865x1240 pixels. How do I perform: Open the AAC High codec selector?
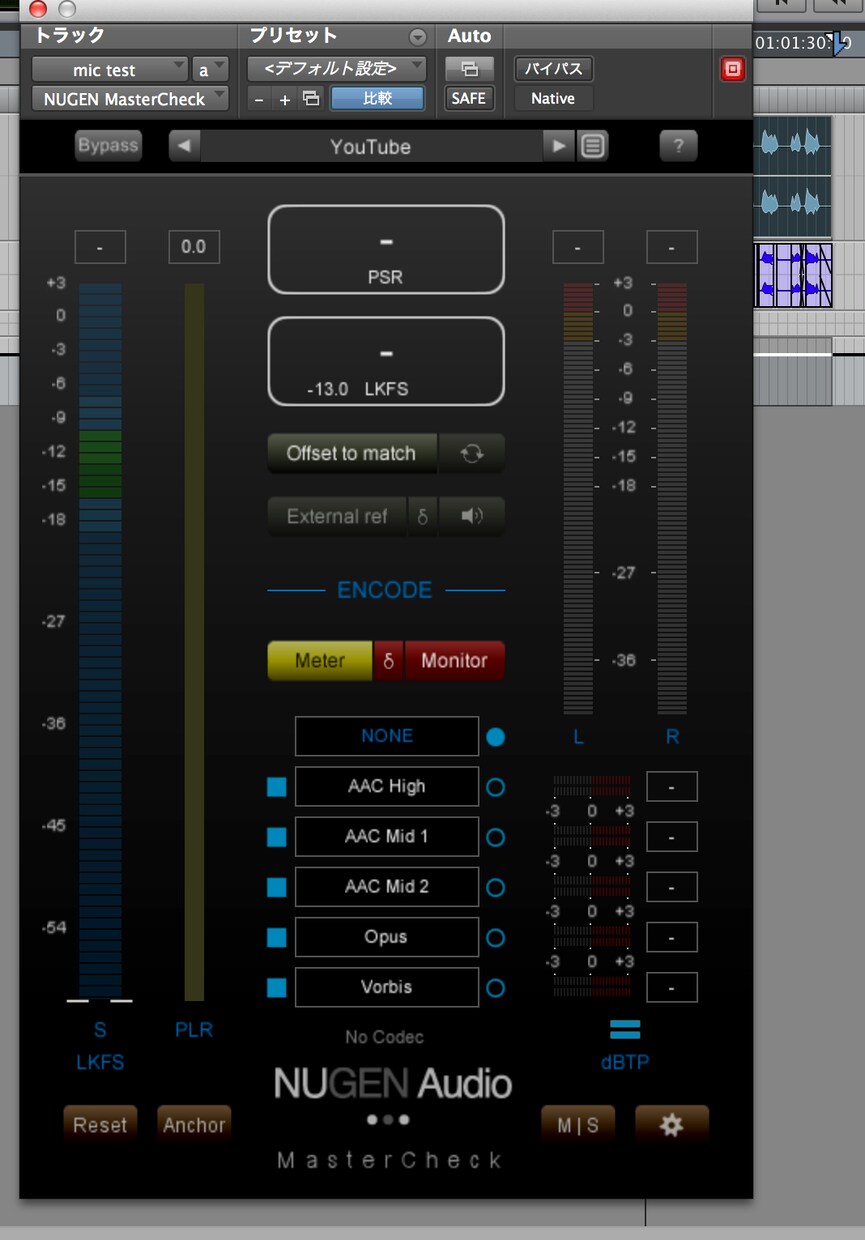click(x=387, y=786)
